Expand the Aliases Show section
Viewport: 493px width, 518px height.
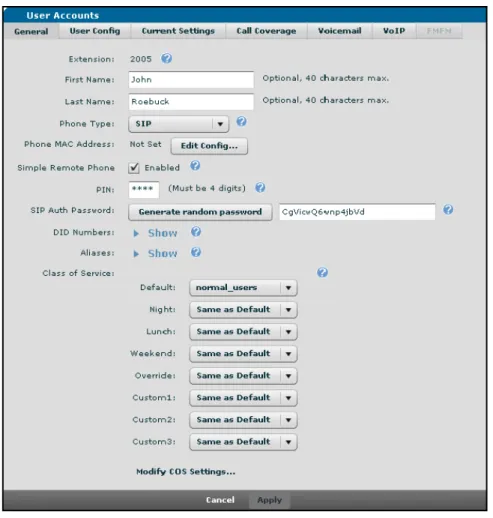pyautogui.click(x=155, y=254)
